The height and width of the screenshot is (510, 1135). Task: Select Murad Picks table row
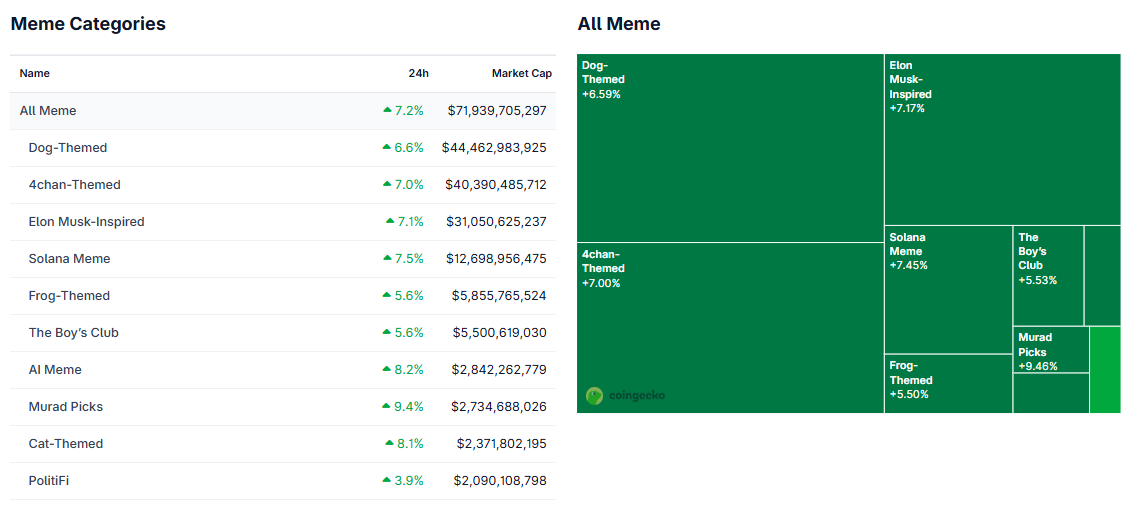[x=282, y=407]
